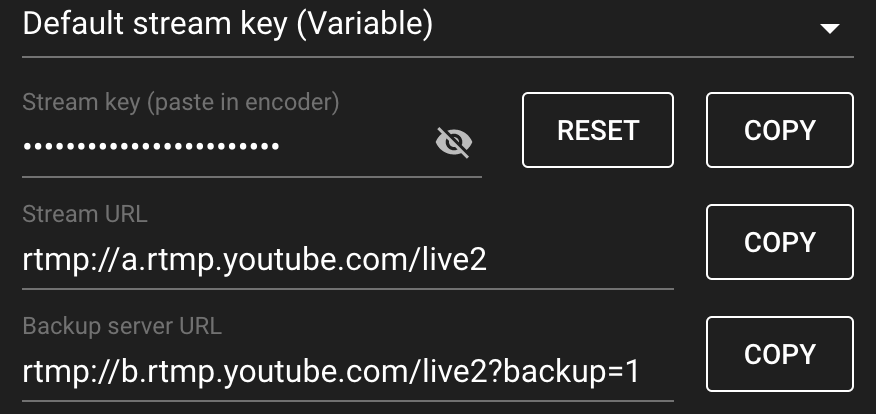The image size is (876, 414).
Task: Reveal the hidden stream key with eye icon
Action: pyautogui.click(x=454, y=142)
